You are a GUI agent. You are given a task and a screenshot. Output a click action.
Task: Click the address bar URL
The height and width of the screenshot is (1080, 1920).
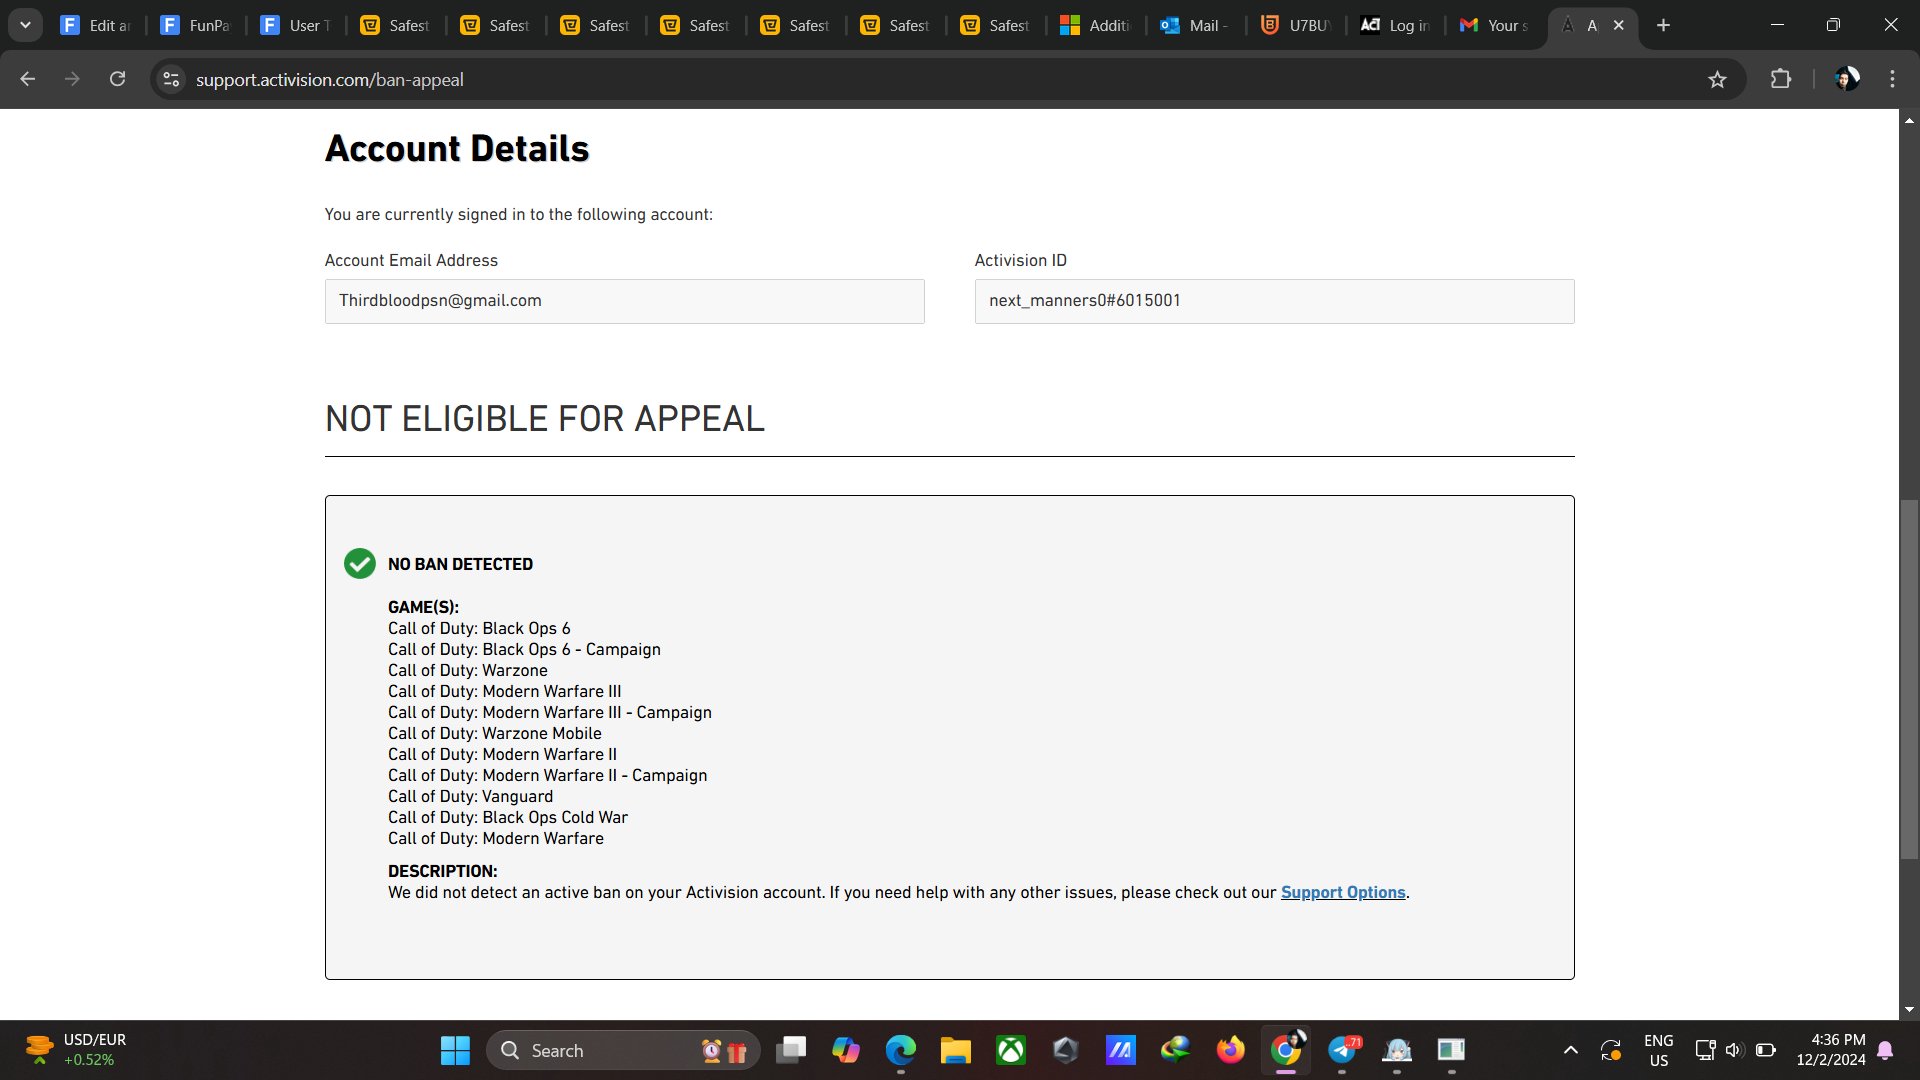pos(329,79)
